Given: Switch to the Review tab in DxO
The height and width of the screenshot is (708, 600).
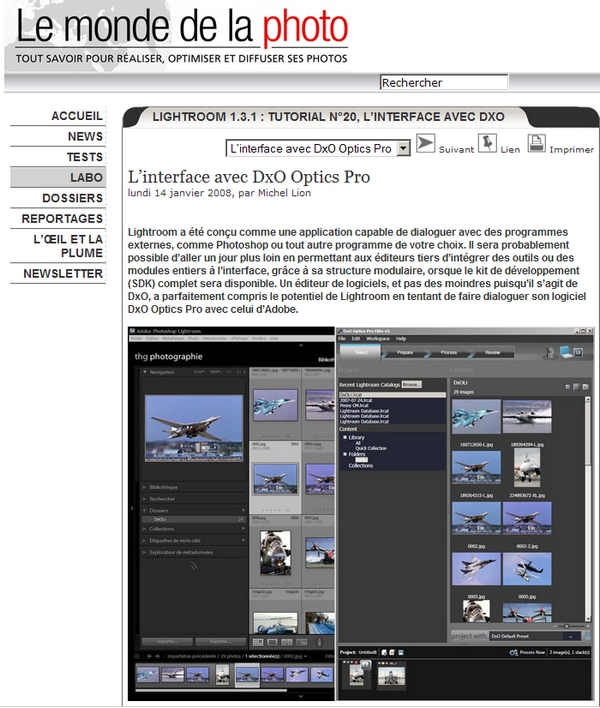Looking at the screenshot, I should click(493, 352).
